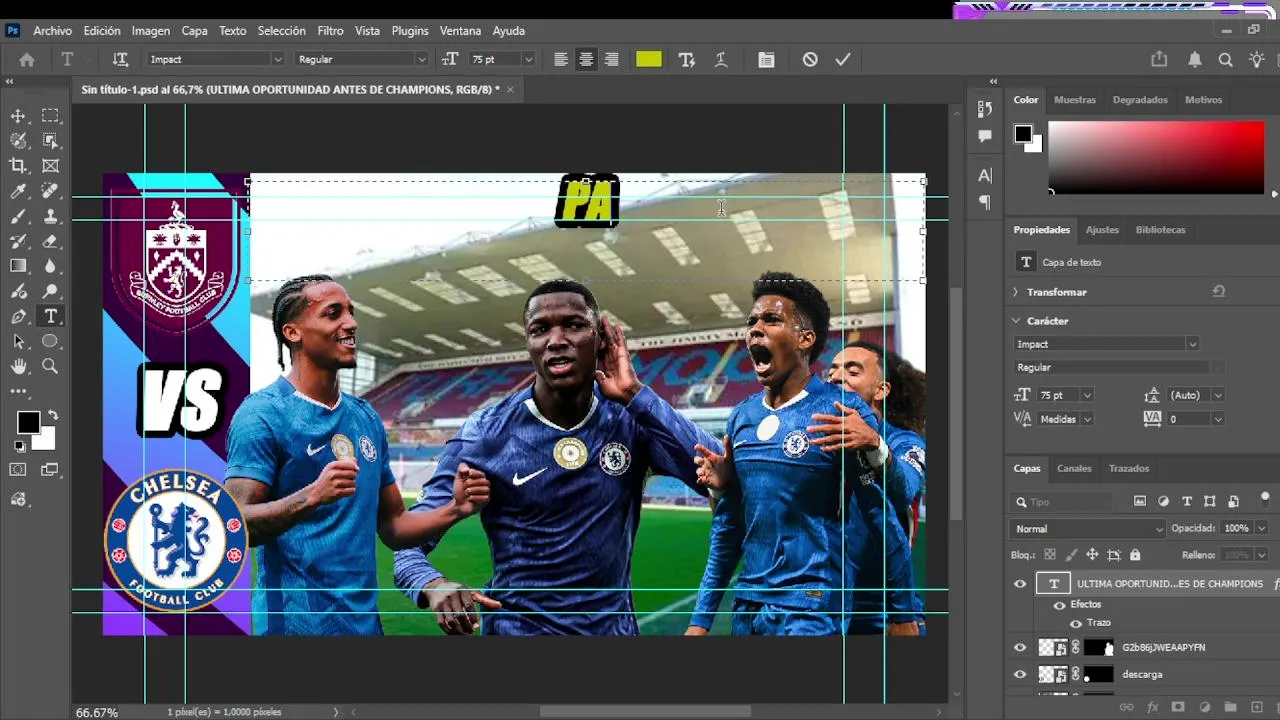
Task: Select the Path Selection tool
Action: [18, 341]
